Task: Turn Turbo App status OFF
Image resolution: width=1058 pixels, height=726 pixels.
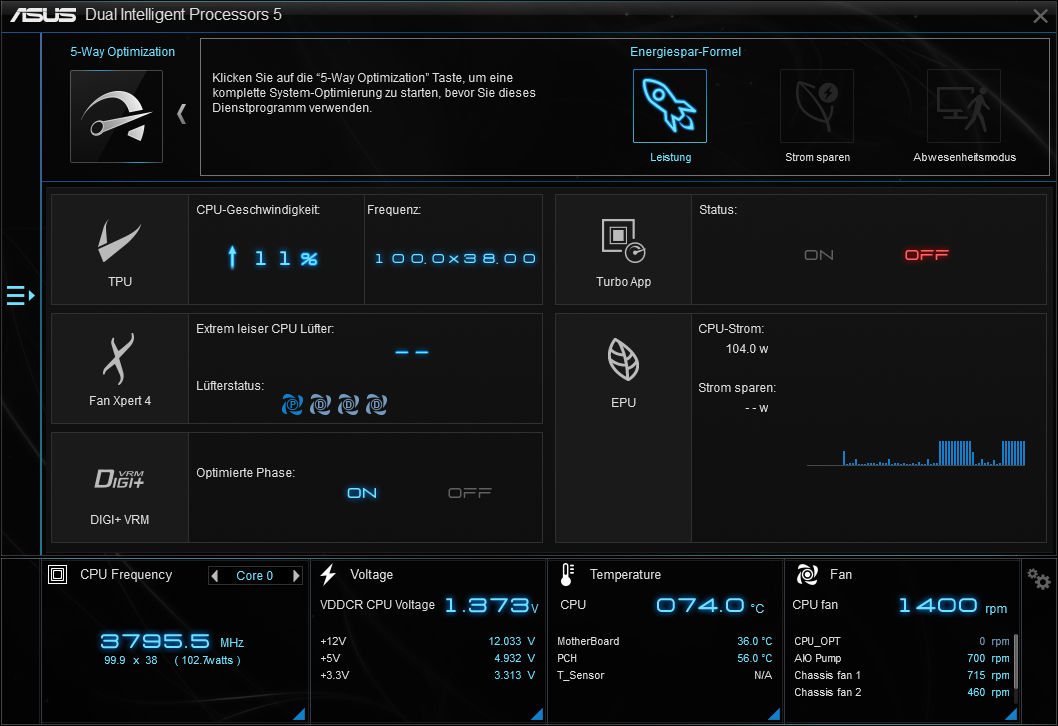Action: pos(926,255)
